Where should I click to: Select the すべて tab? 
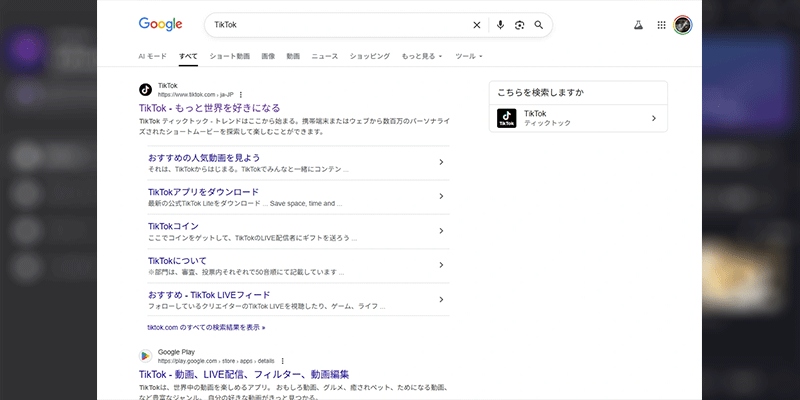188,56
